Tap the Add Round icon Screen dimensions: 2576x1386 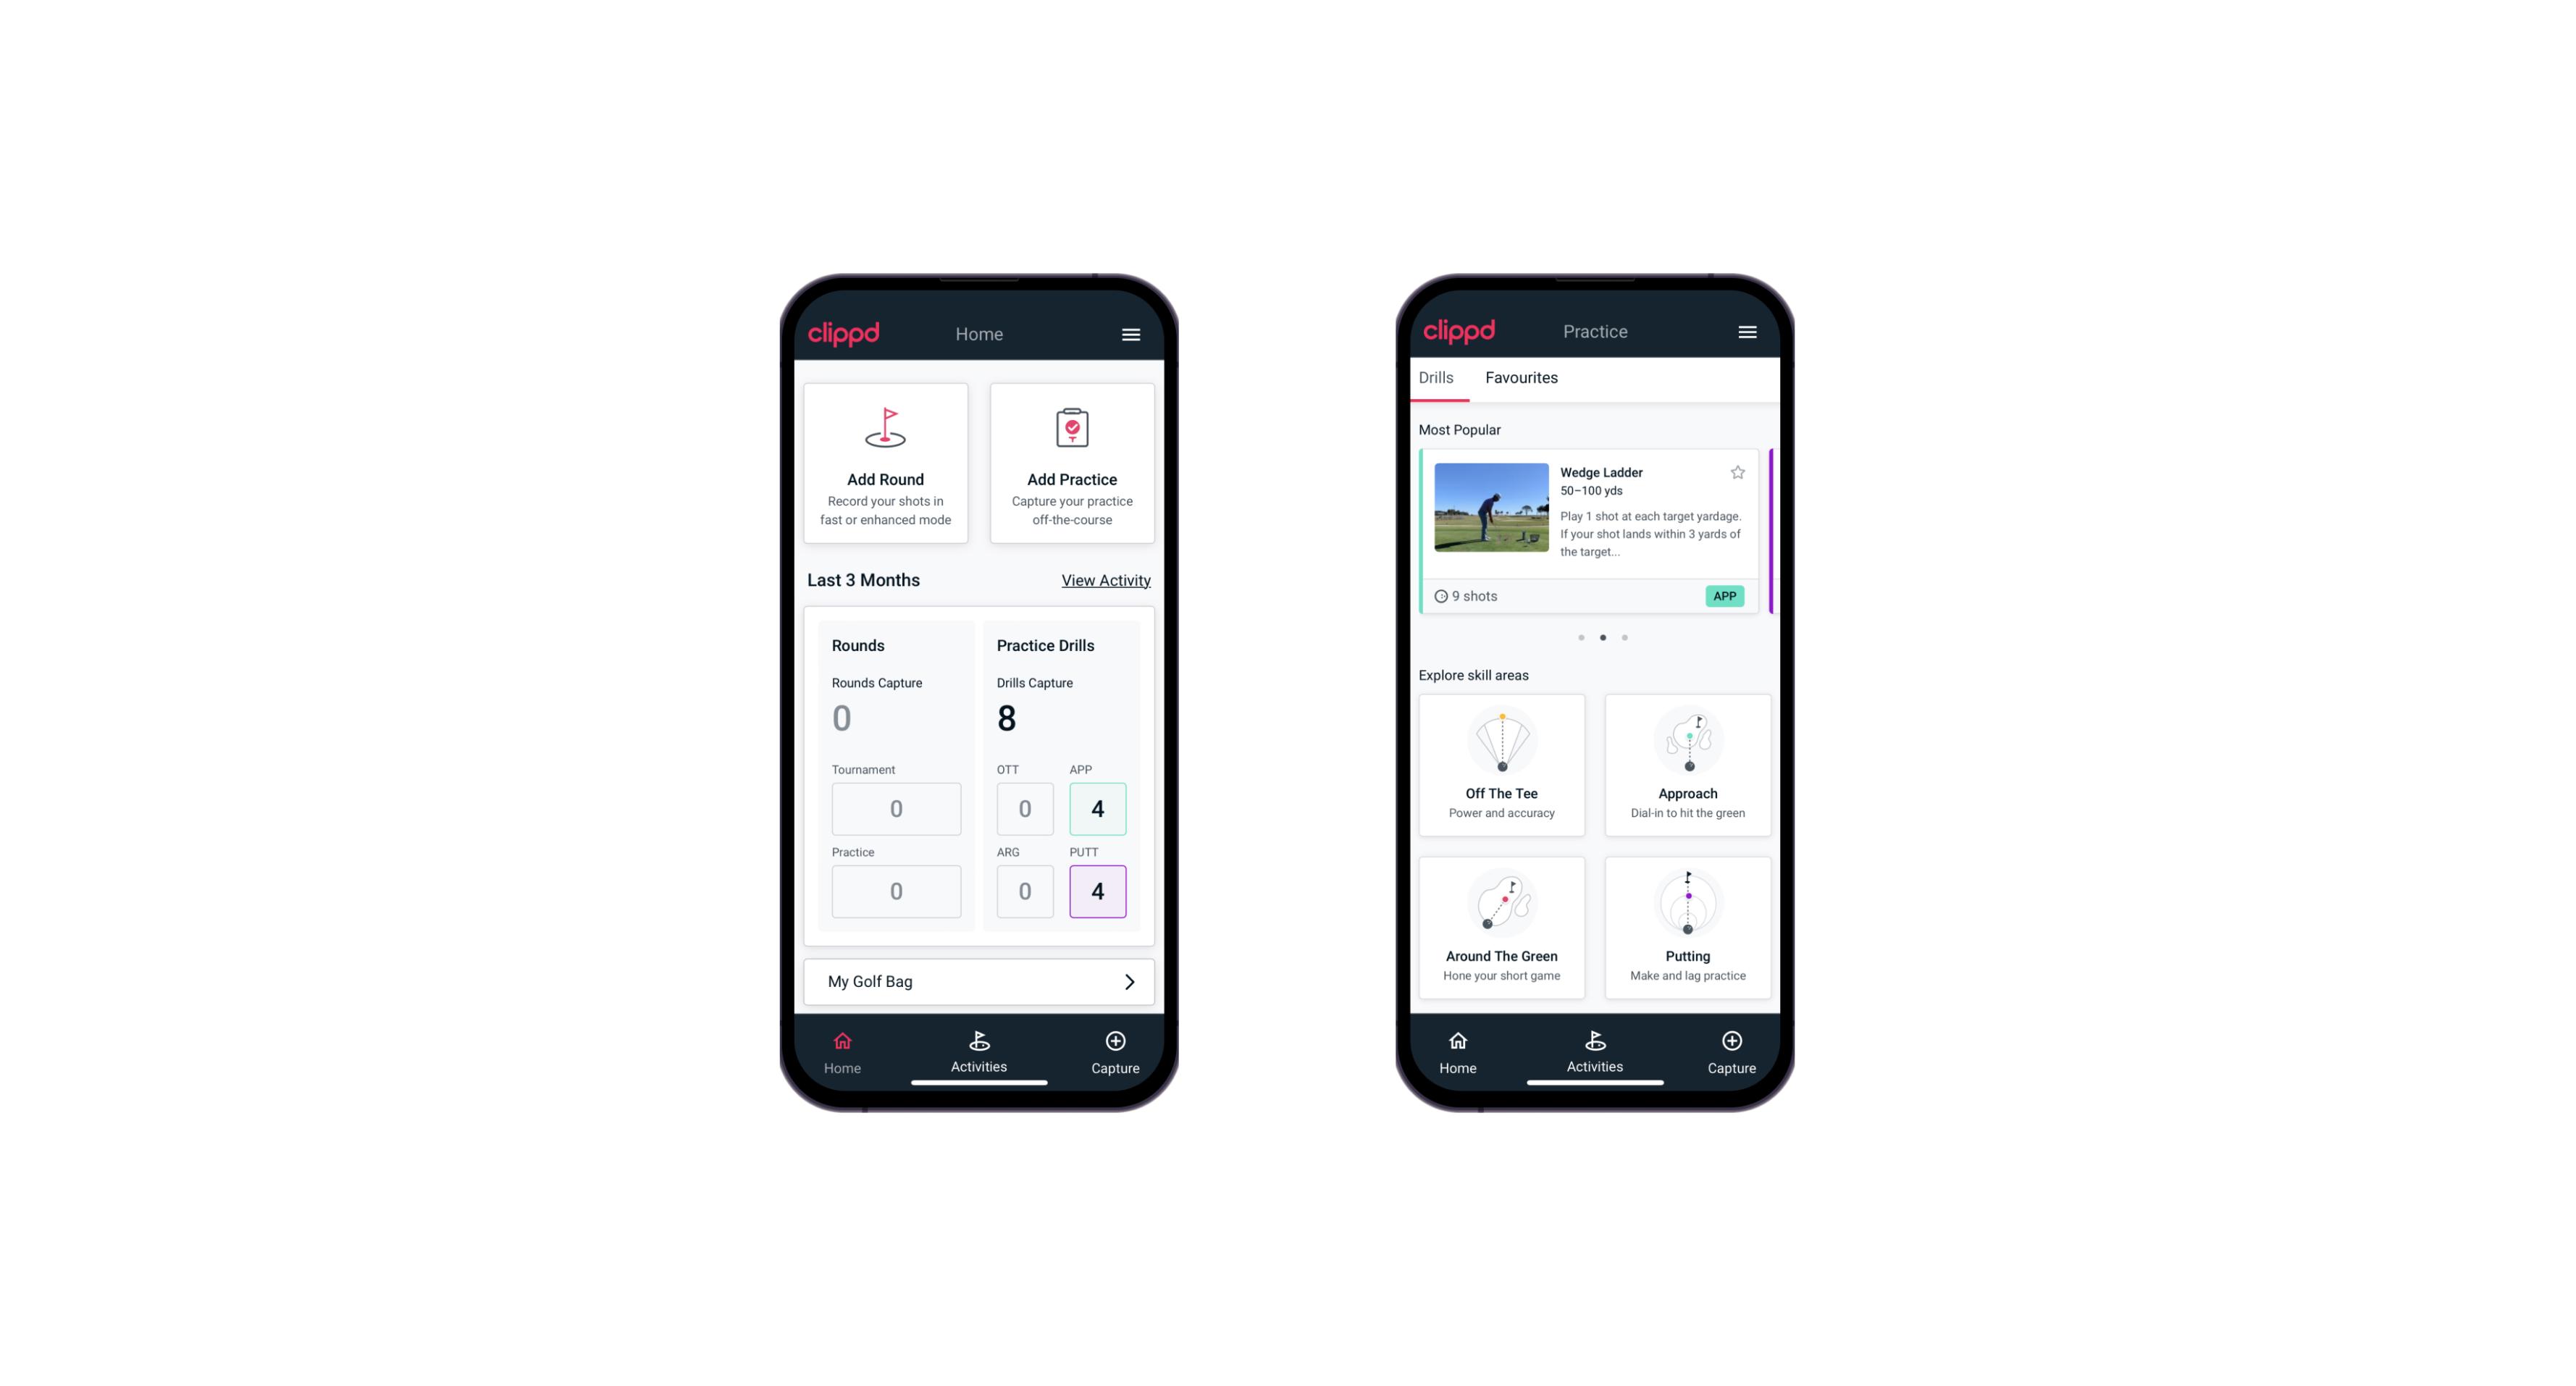886,429
